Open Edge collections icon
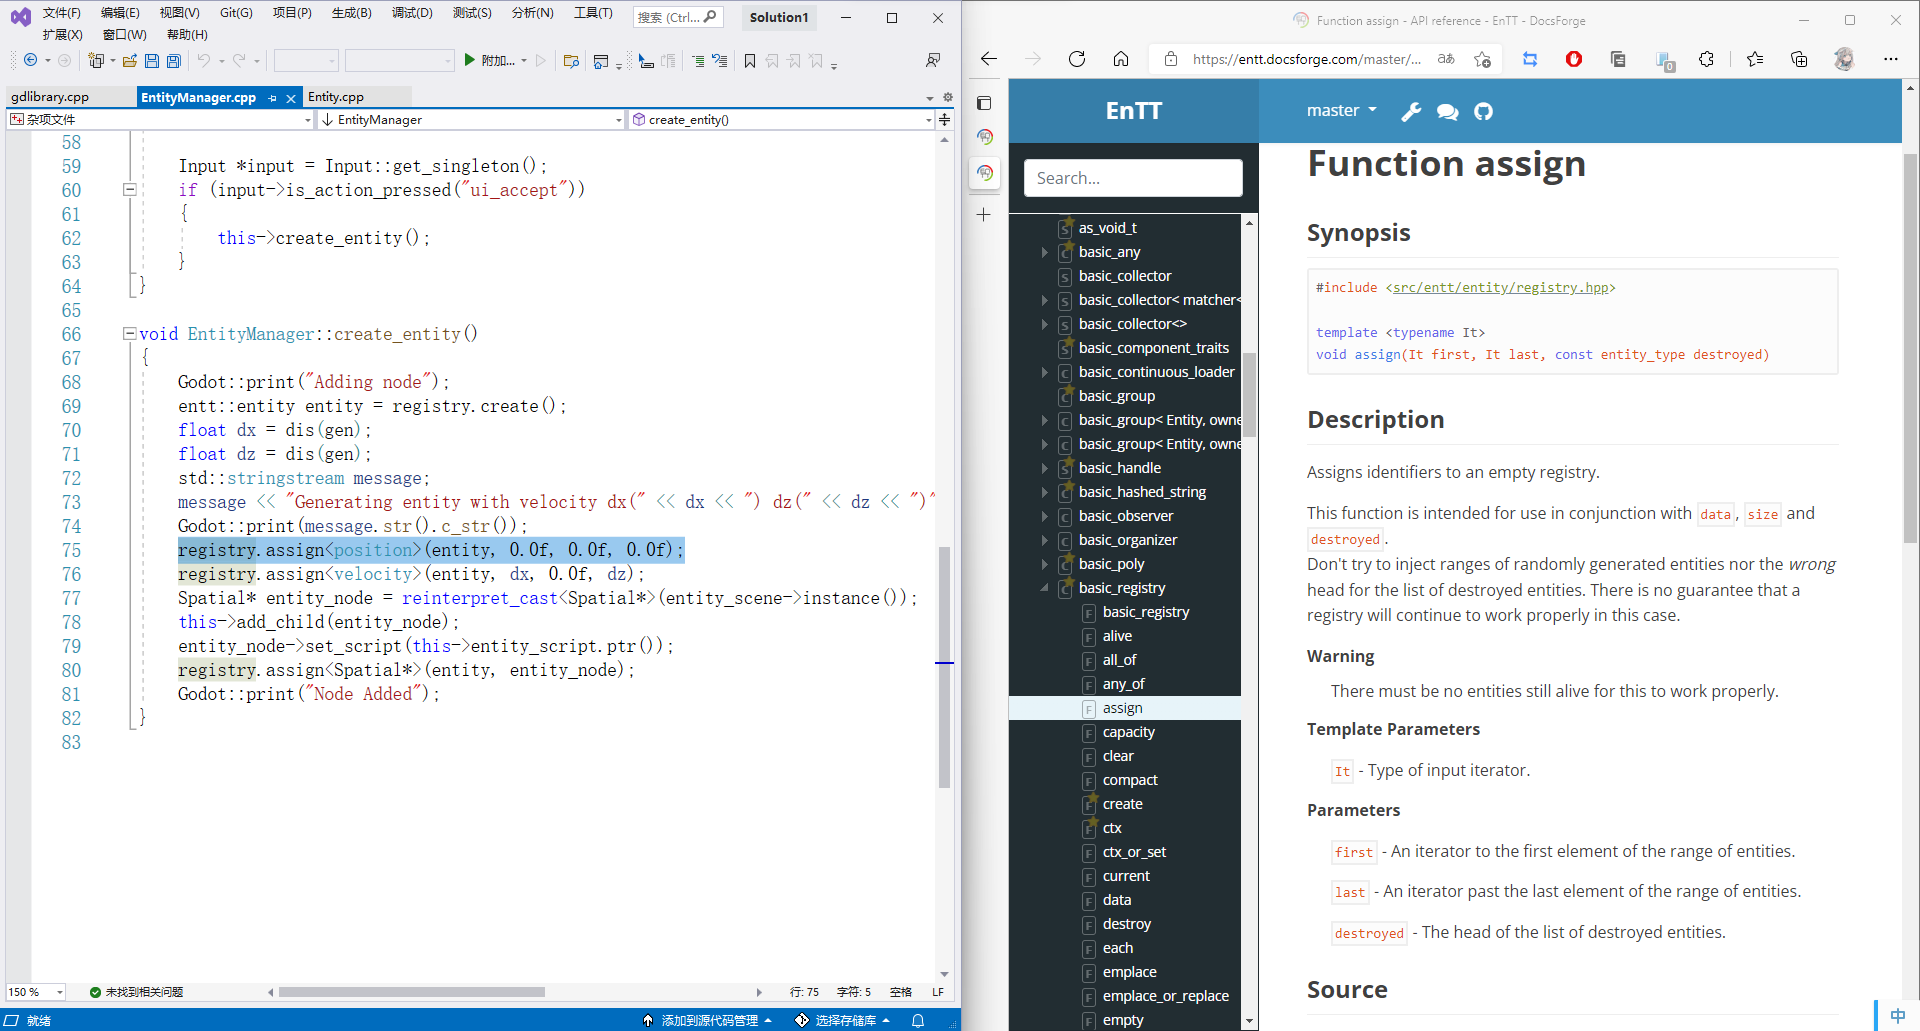Image resolution: width=1920 pixels, height=1031 pixels. click(1799, 59)
